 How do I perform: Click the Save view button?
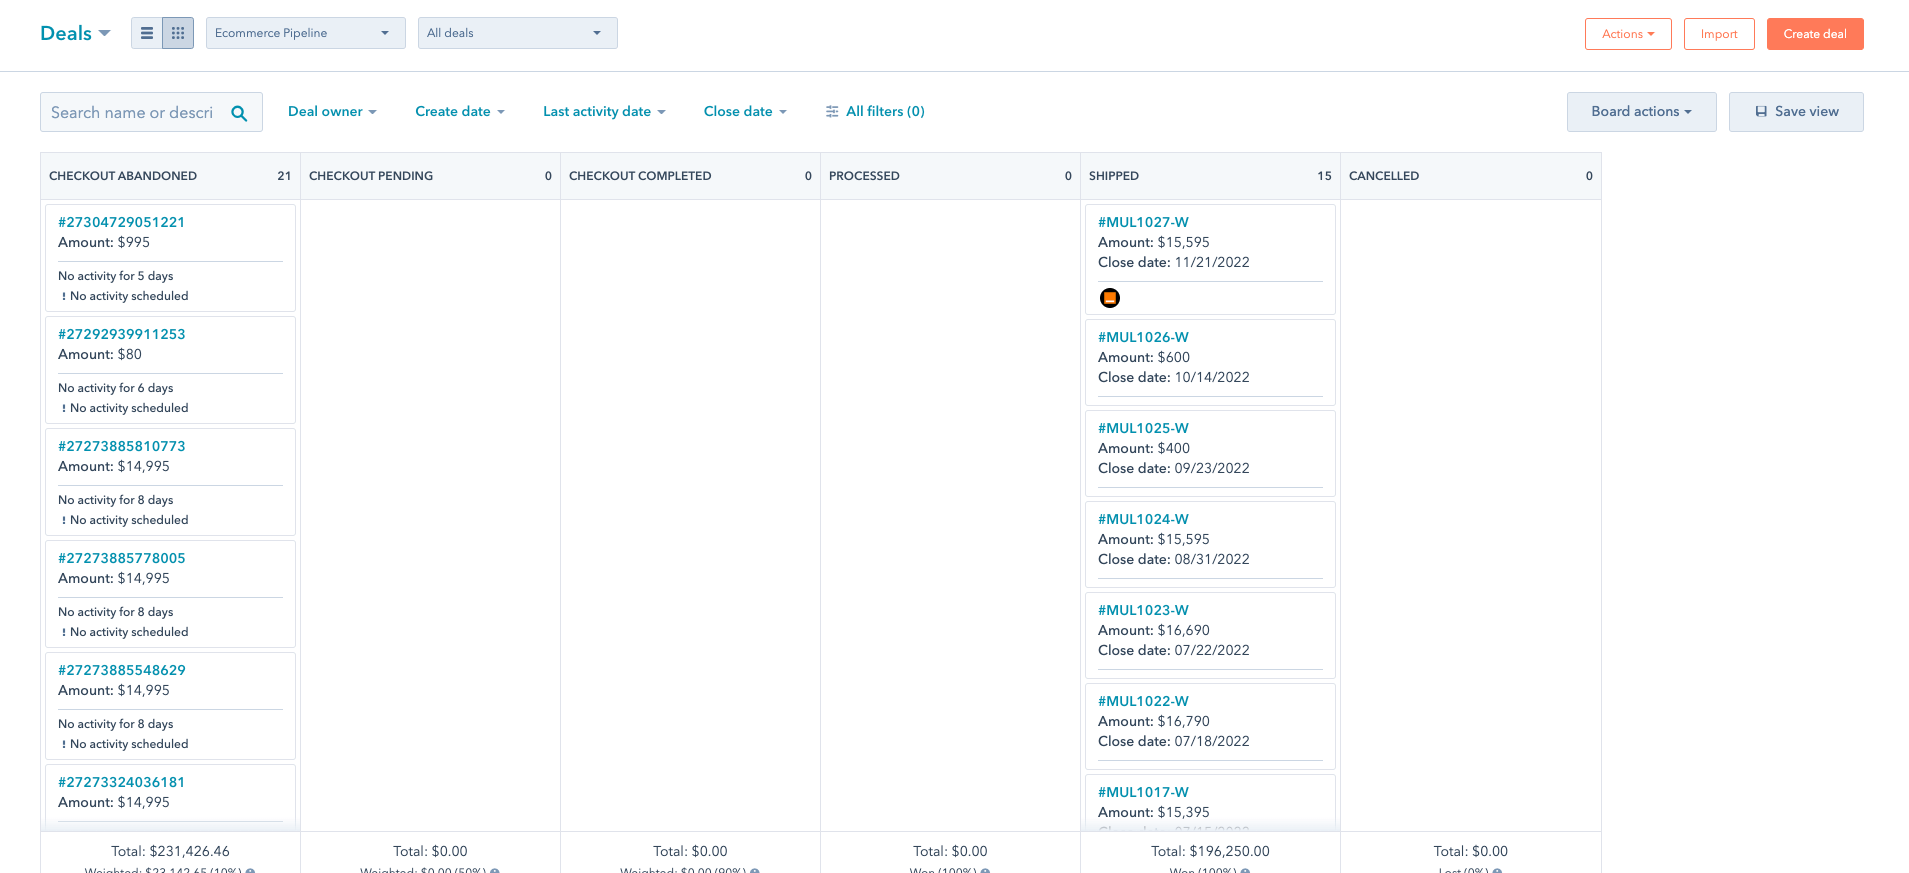coord(1796,111)
